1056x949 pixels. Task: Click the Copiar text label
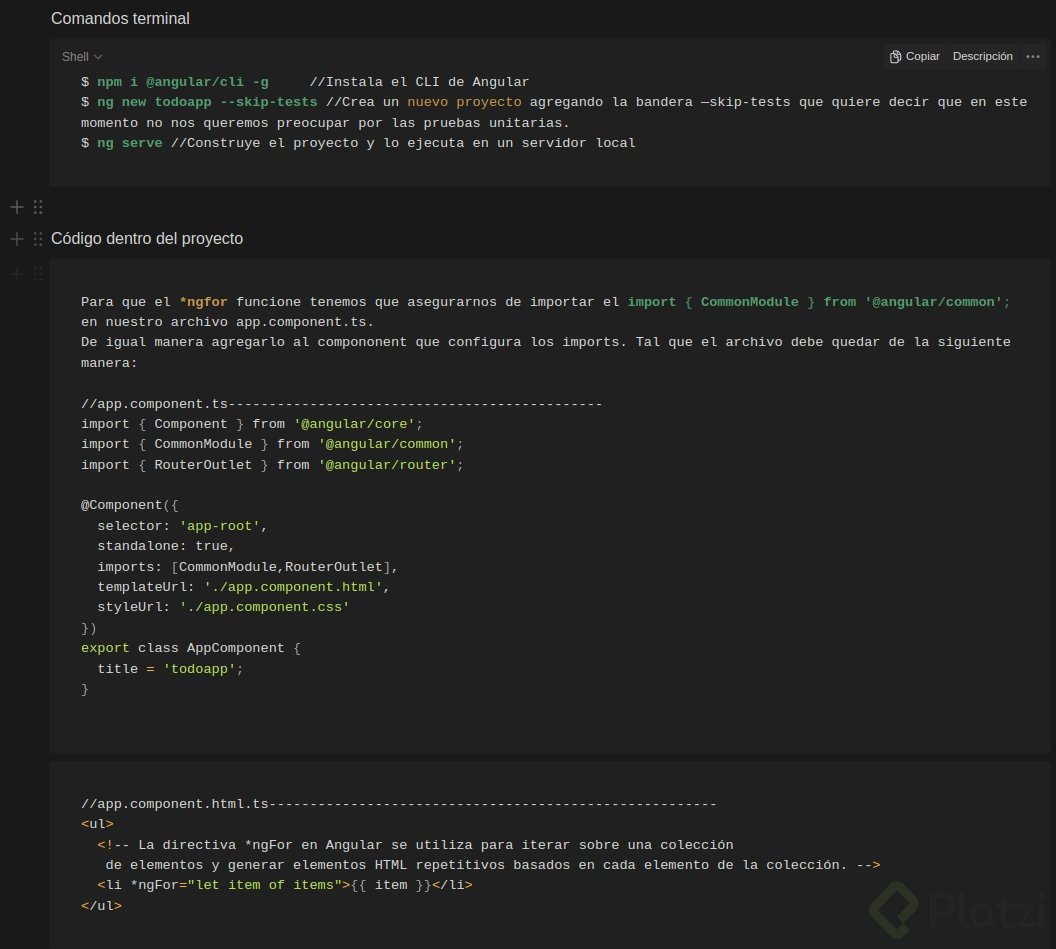922,57
